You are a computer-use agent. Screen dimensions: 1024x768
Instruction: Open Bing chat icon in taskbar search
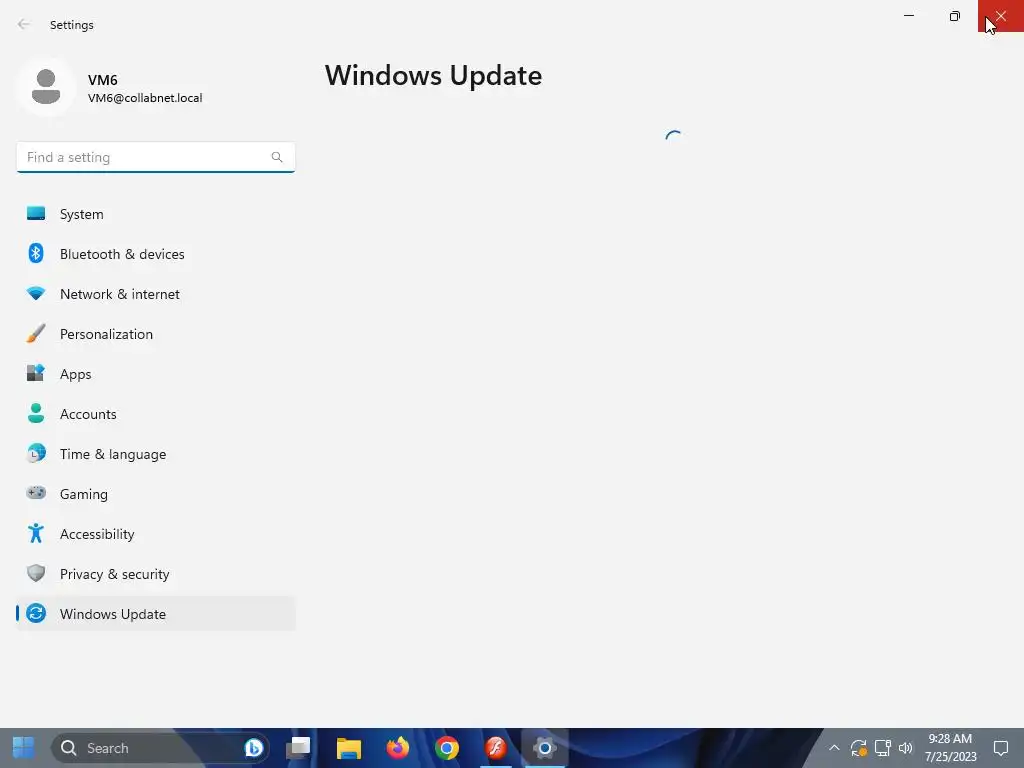(253, 748)
